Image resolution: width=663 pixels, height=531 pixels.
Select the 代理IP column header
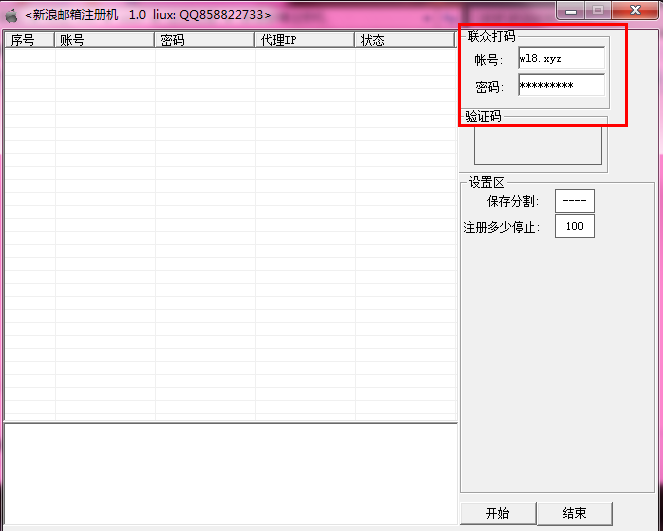click(x=304, y=40)
